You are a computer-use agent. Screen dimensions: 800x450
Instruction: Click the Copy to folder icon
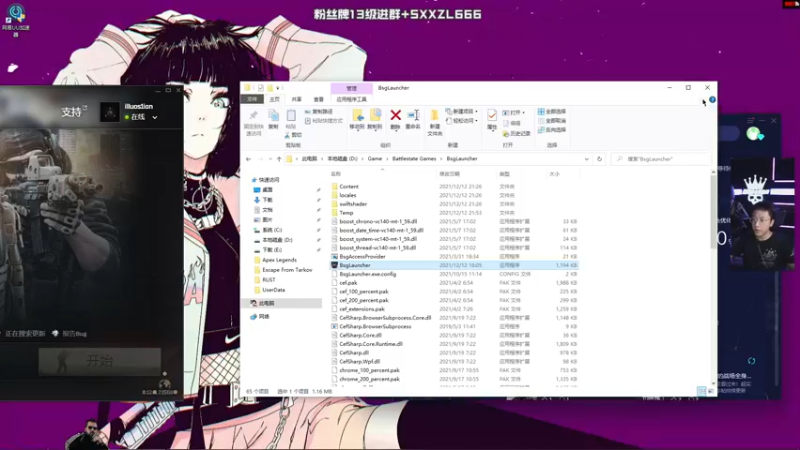(375, 115)
